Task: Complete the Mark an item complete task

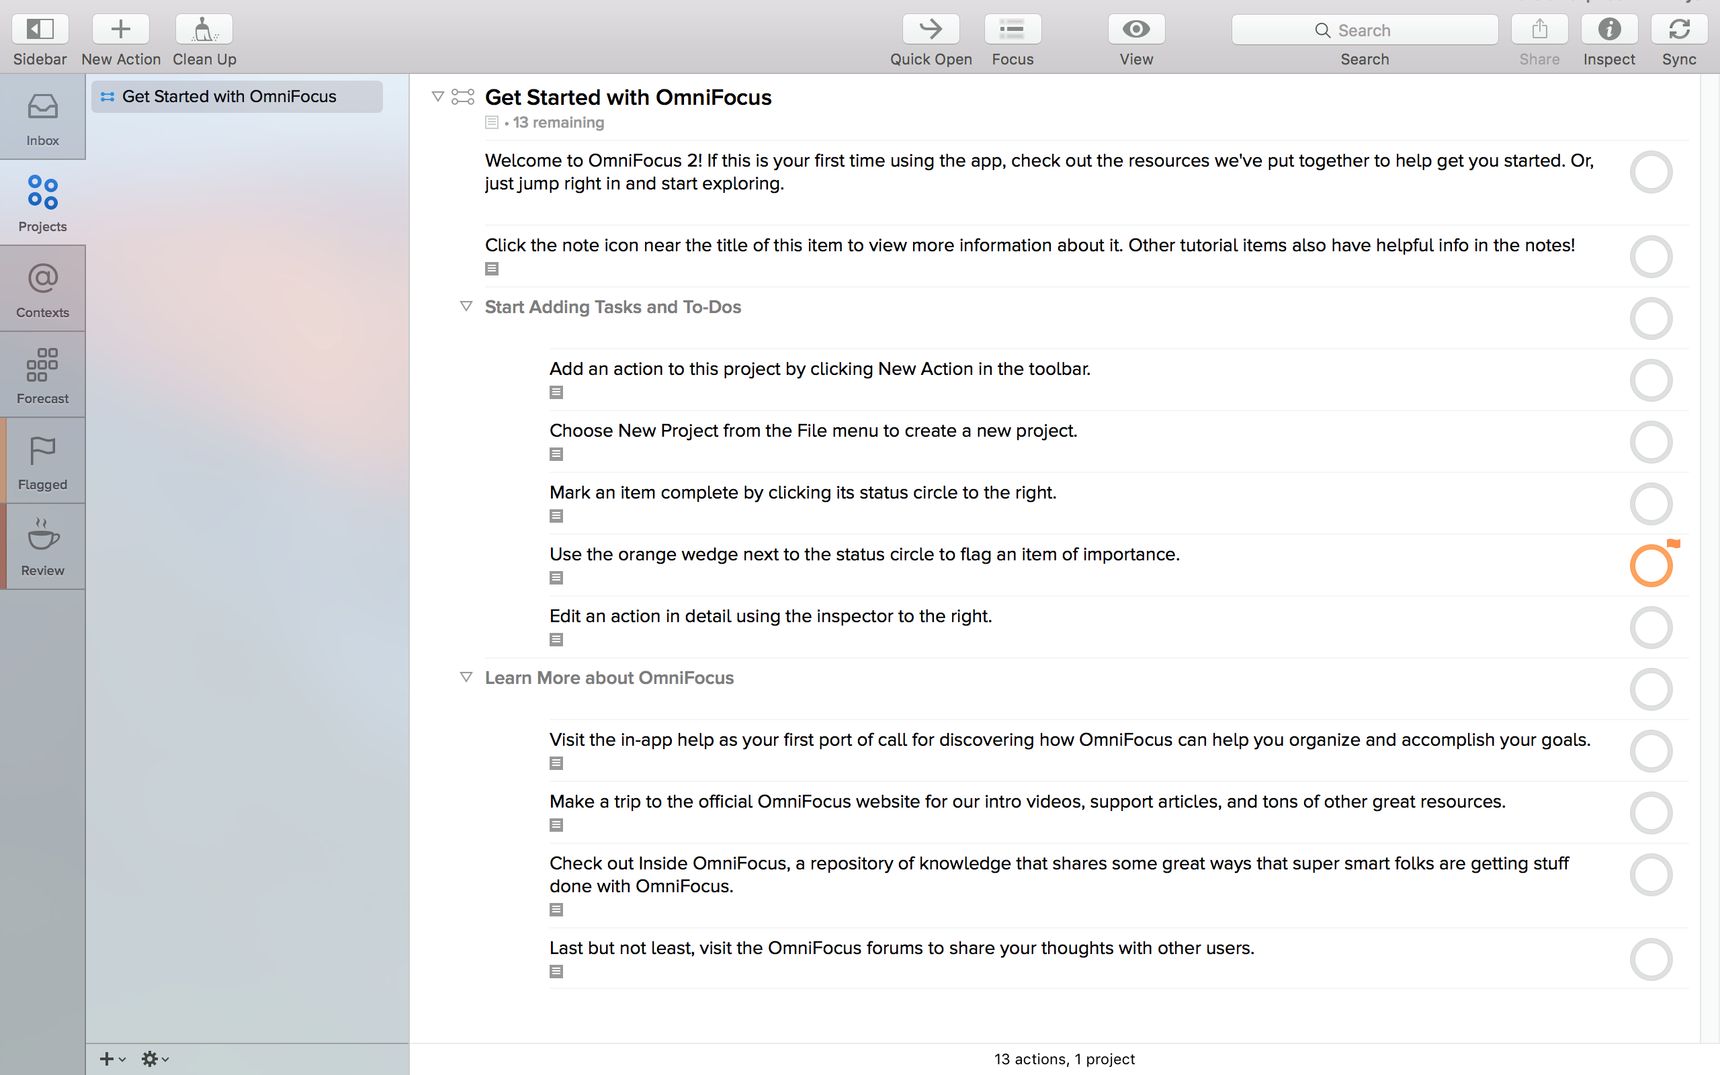Action: pos(1651,504)
